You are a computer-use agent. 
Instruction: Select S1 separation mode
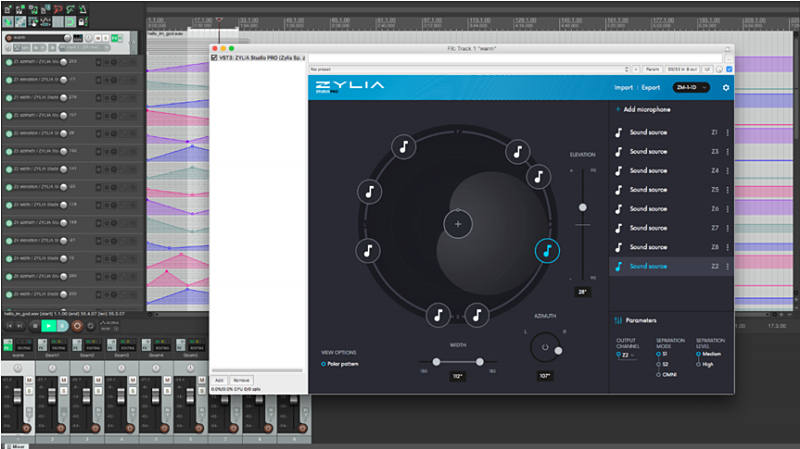click(x=662, y=354)
